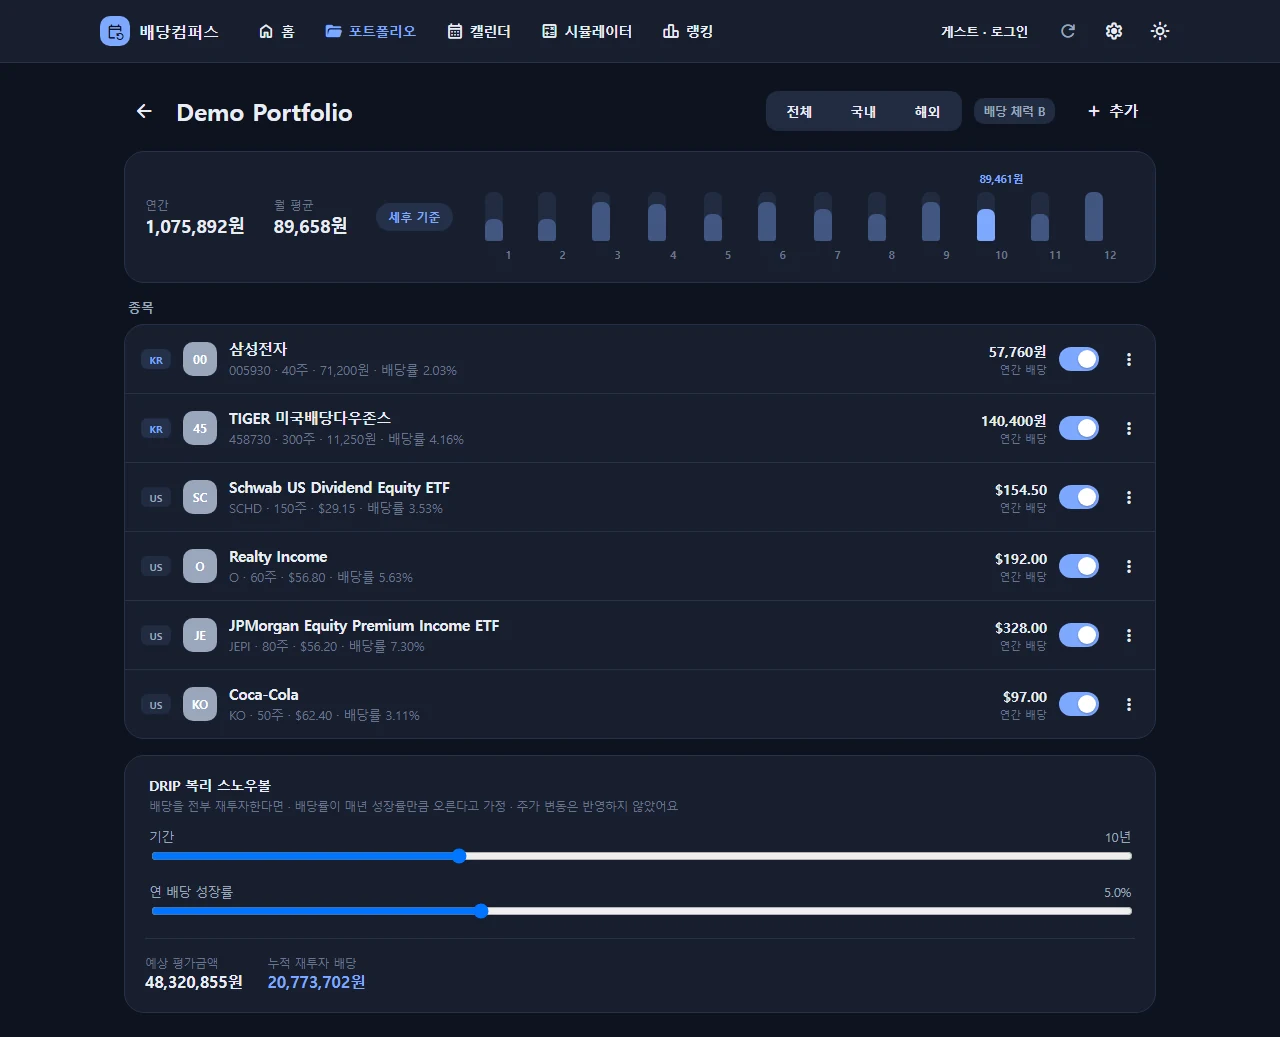1280x1037 pixels.
Task: Open the 포트폴리오 menu
Action: (x=370, y=31)
